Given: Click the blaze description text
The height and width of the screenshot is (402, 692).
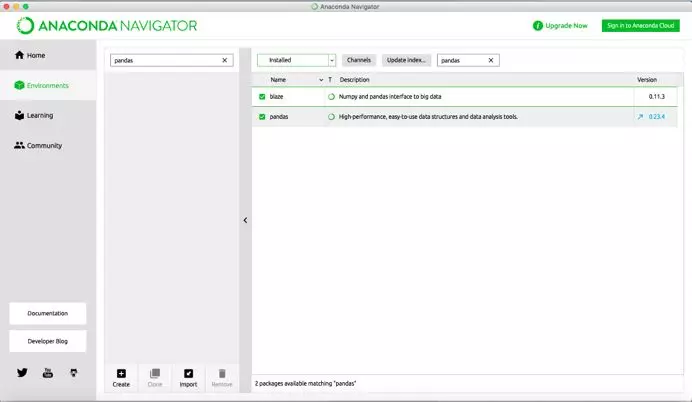Looking at the screenshot, I should (x=390, y=96).
